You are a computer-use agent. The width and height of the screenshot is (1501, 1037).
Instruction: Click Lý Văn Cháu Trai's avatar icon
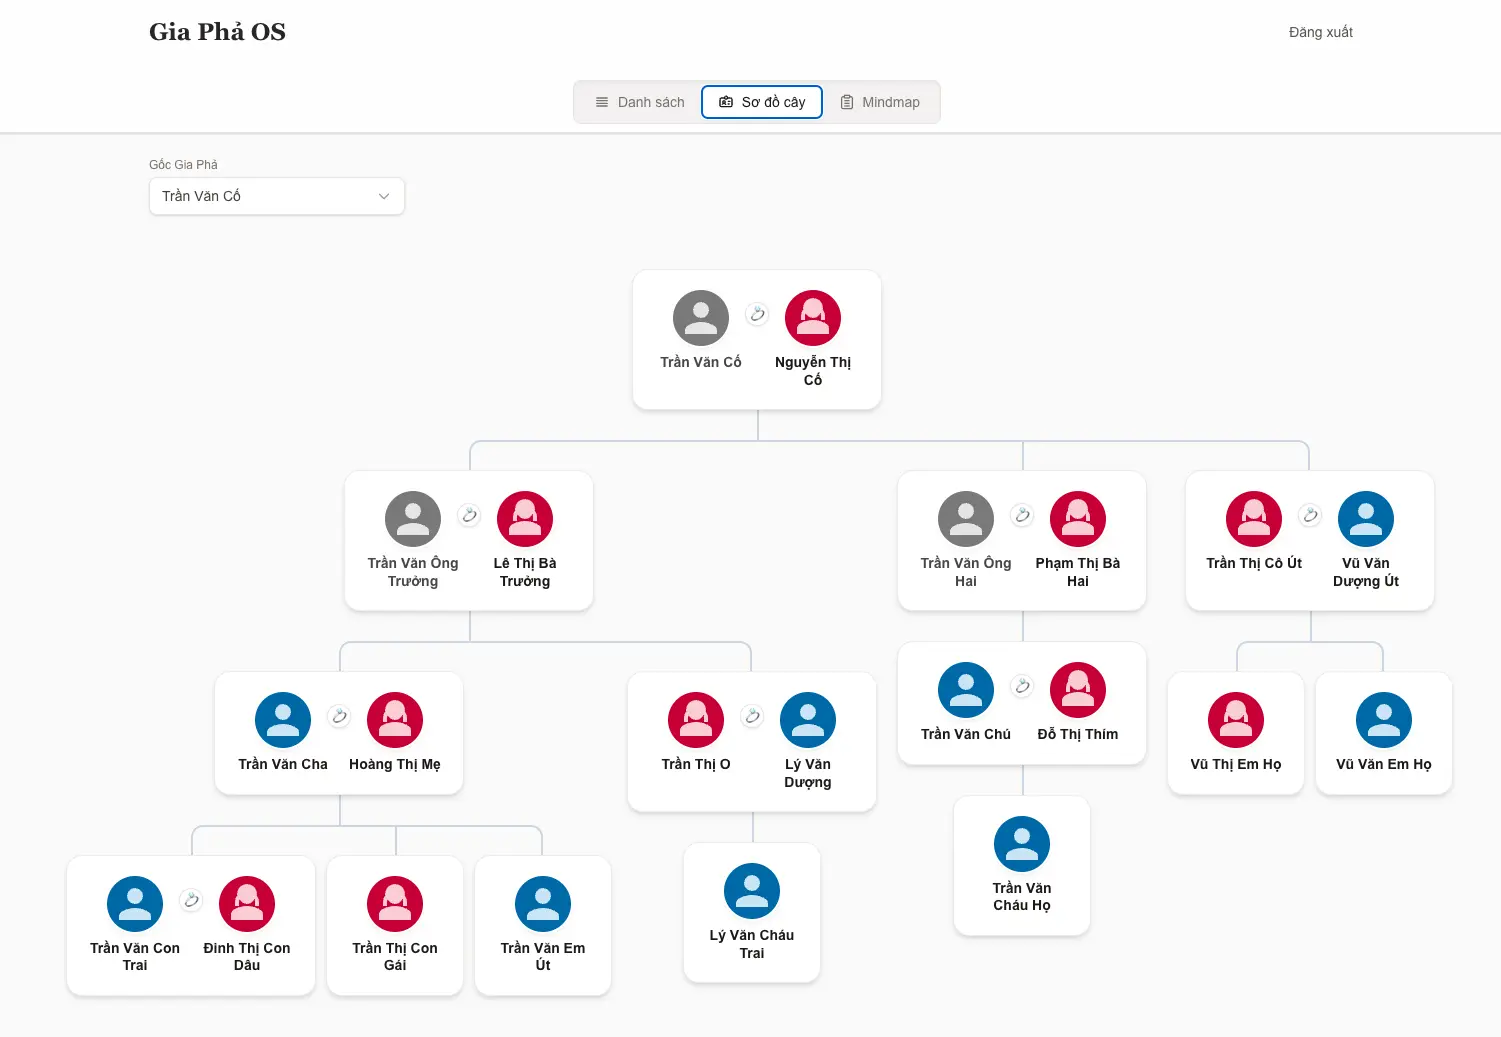pyautogui.click(x=751, y=891)
